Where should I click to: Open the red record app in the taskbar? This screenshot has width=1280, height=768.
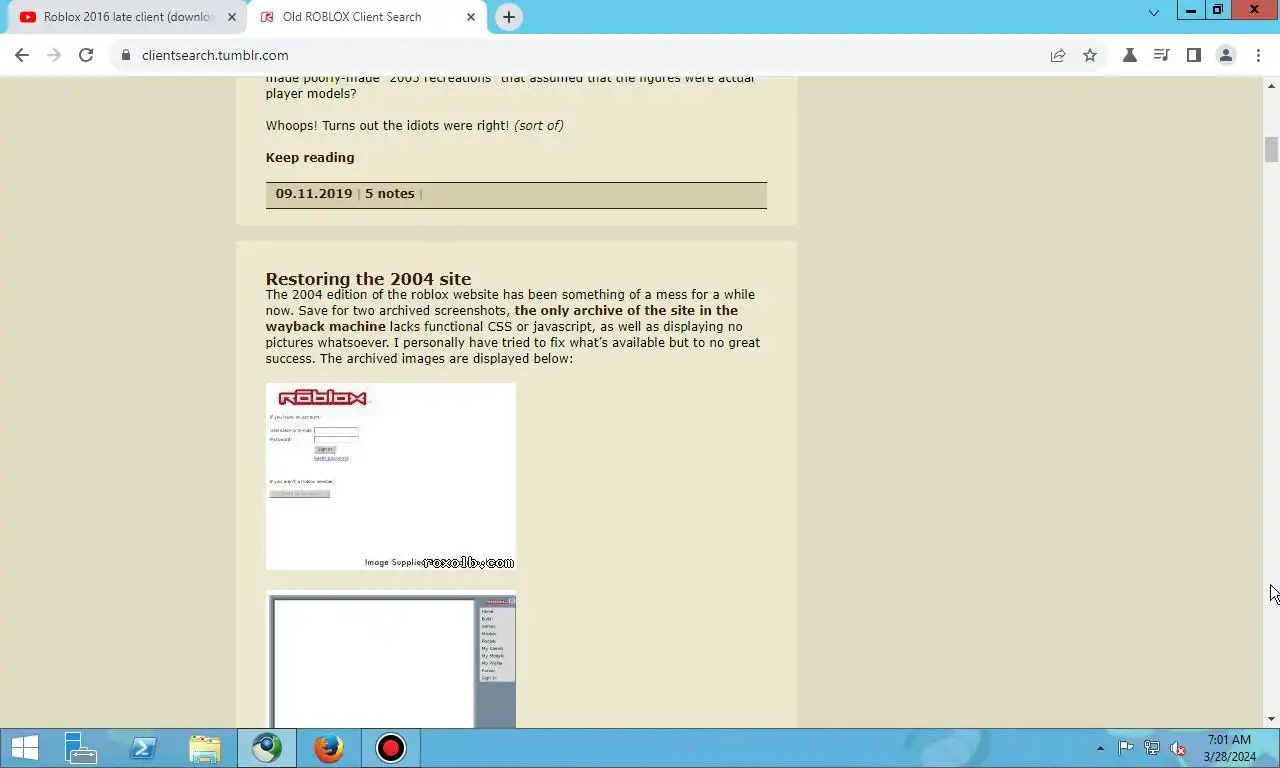391,748
